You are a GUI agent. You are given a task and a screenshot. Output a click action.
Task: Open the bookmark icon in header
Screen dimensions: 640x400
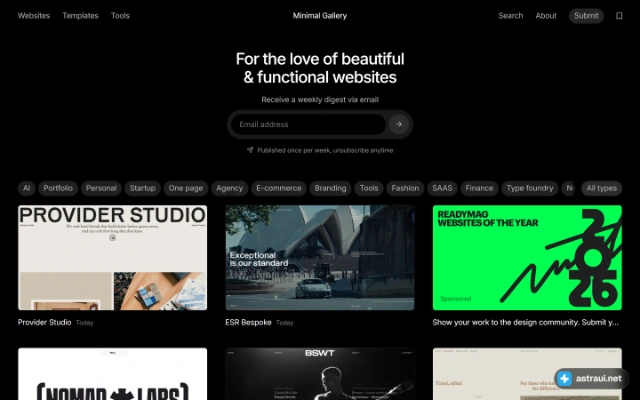tap(619, 16)
